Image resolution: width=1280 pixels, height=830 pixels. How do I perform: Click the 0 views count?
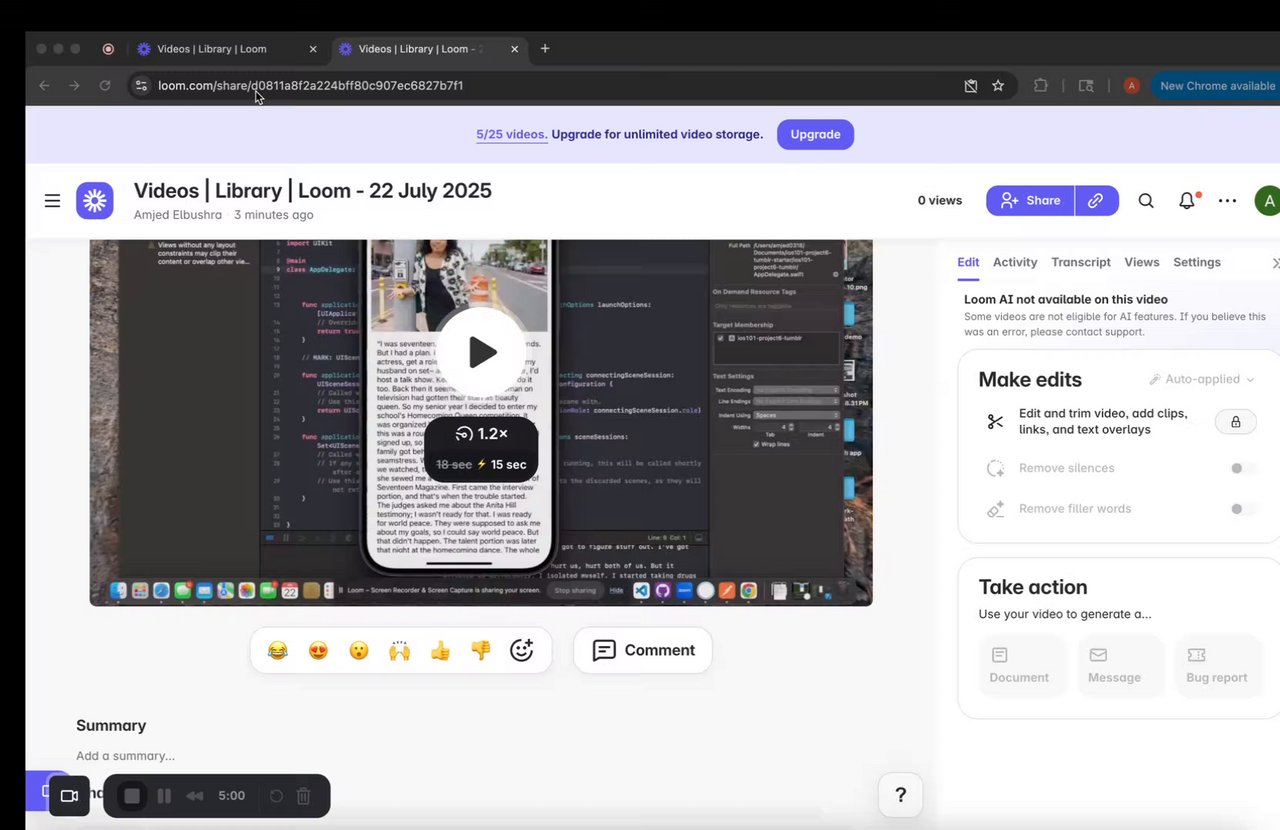click(940, 201)
